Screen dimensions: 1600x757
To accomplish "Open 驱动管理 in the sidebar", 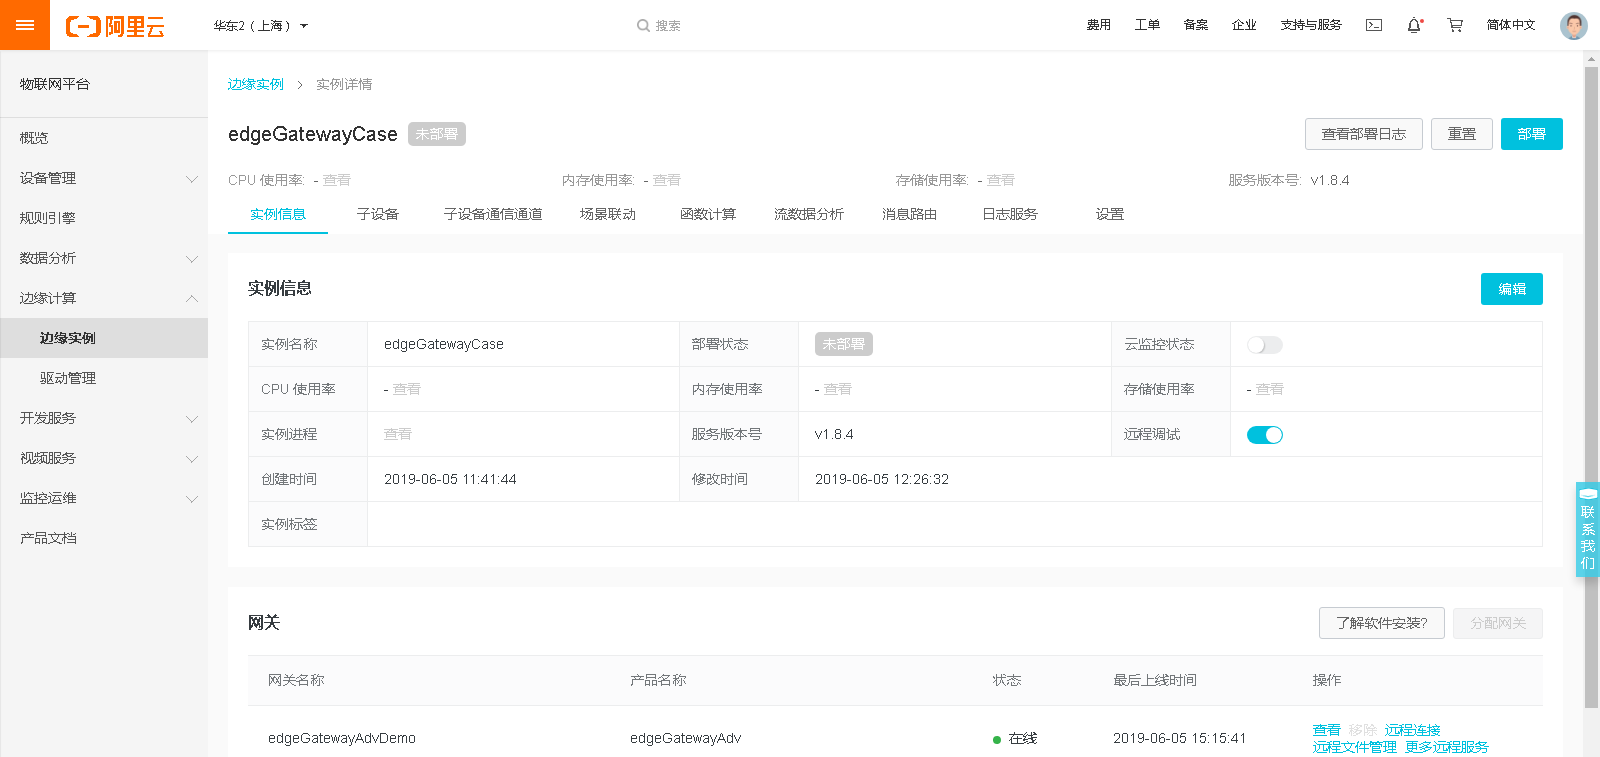I will point(104,378).
